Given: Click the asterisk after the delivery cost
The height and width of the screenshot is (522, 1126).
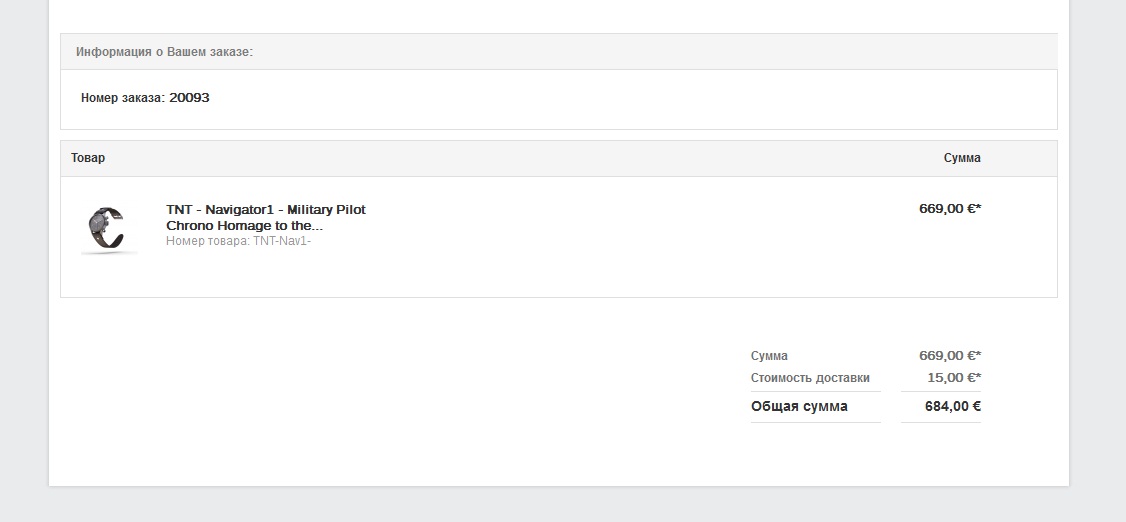Looking at the screenshot, I should click(979, 376).
